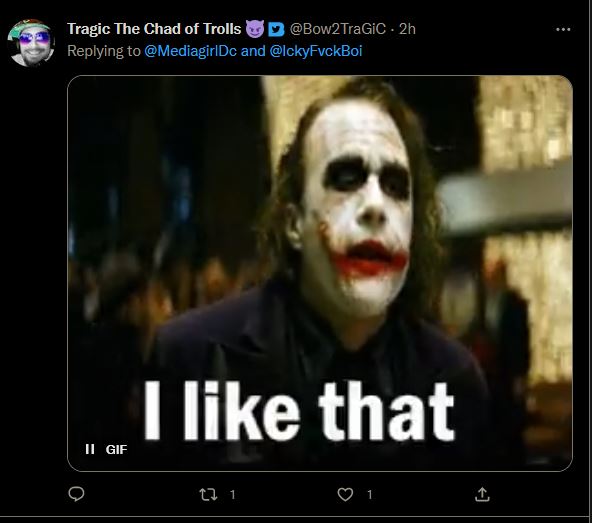Pause the playing GIF

pos(90,449)
